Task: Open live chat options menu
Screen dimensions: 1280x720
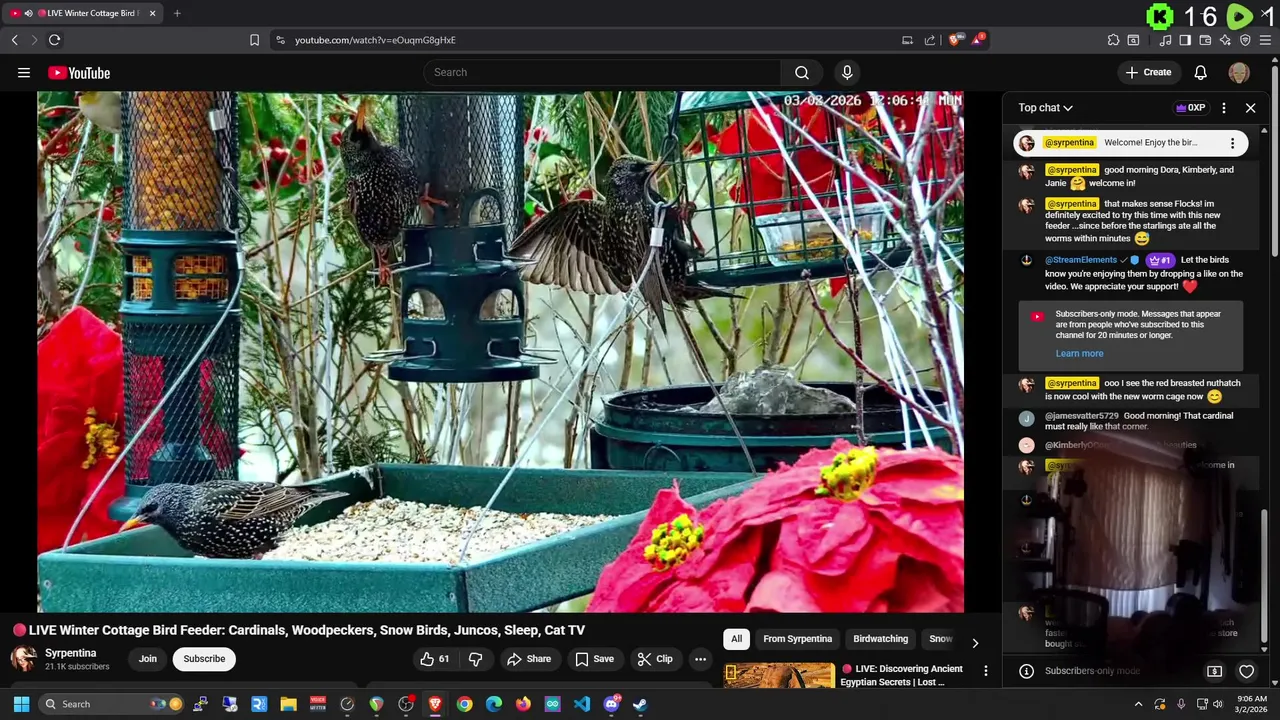Action: [x=1224, y=108]
